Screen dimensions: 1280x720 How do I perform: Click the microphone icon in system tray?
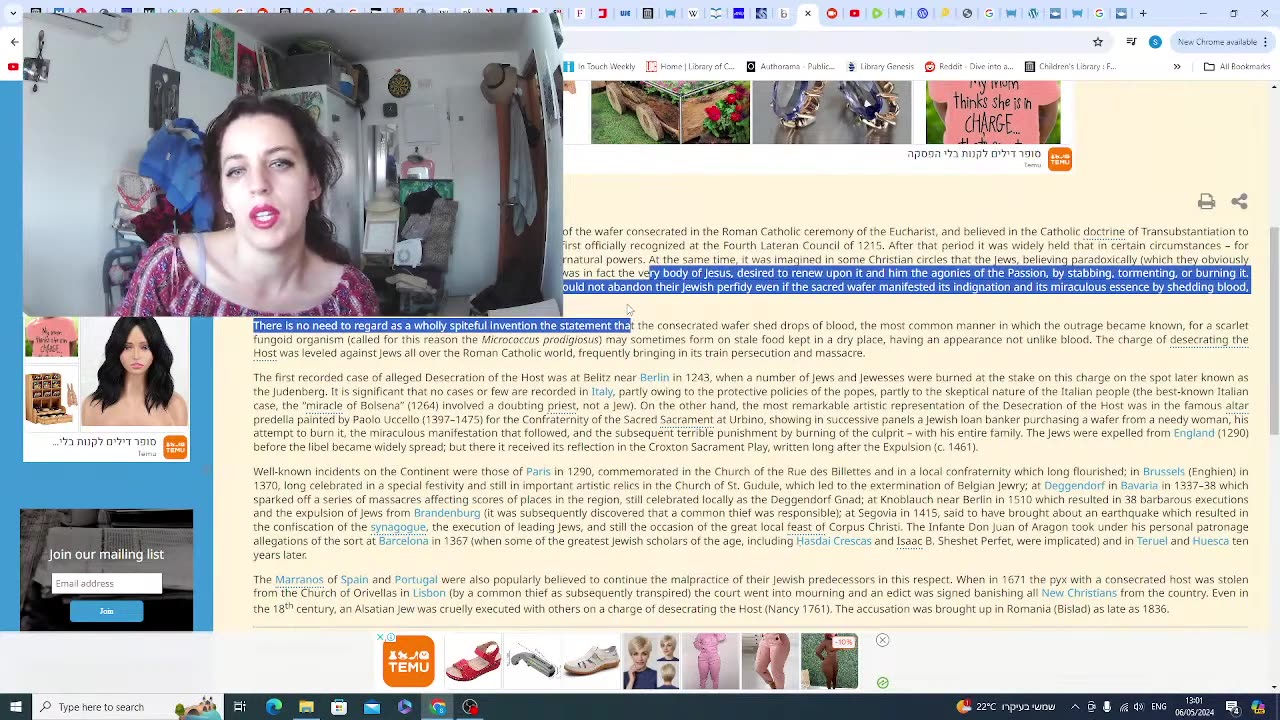click(x=1107, y=707)
